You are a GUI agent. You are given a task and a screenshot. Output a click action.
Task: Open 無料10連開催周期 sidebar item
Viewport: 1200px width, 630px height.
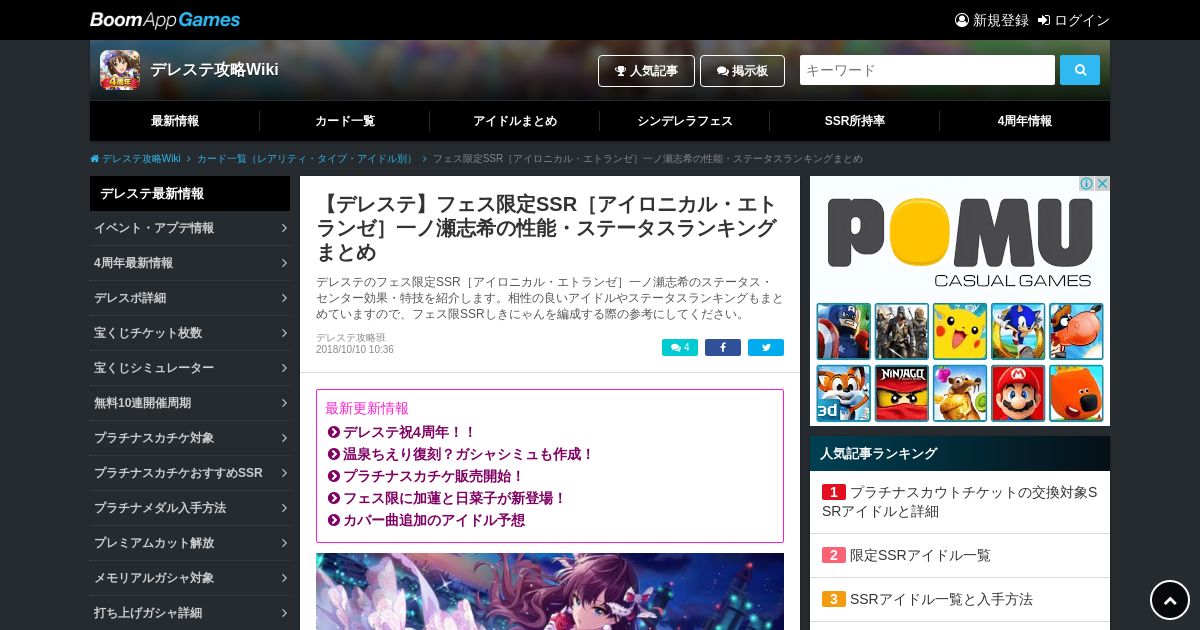tap(190, 403)
